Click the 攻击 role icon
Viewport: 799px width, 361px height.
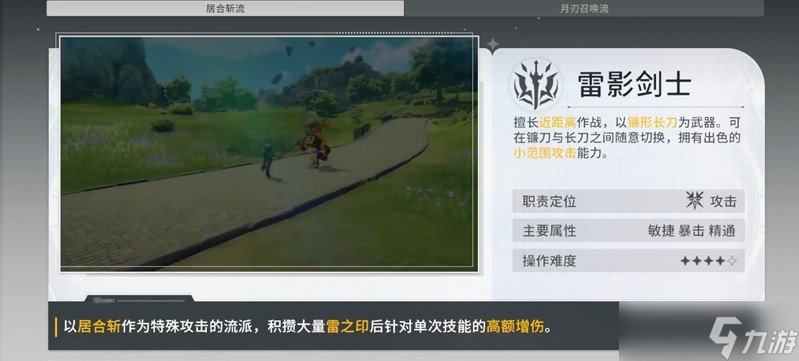click(x=695, y=201)
